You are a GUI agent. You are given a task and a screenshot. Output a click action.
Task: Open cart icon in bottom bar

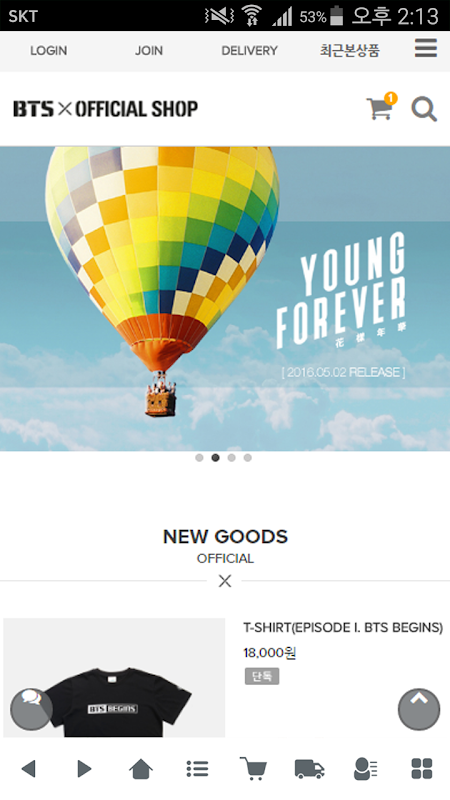253,768
